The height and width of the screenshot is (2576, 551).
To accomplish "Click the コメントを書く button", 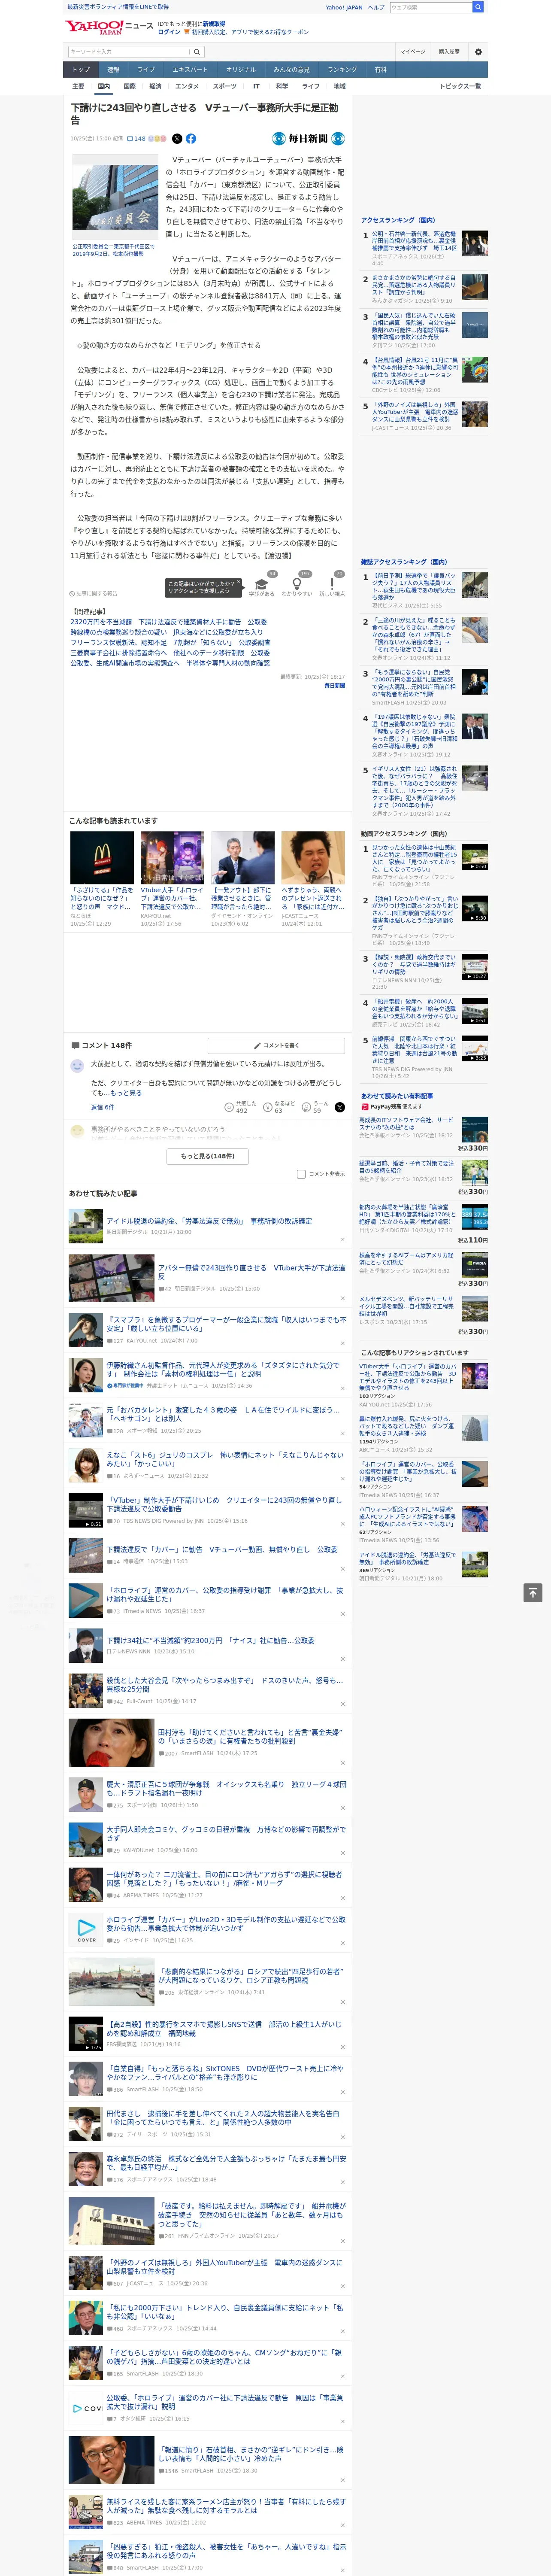I will [277, 1045].
